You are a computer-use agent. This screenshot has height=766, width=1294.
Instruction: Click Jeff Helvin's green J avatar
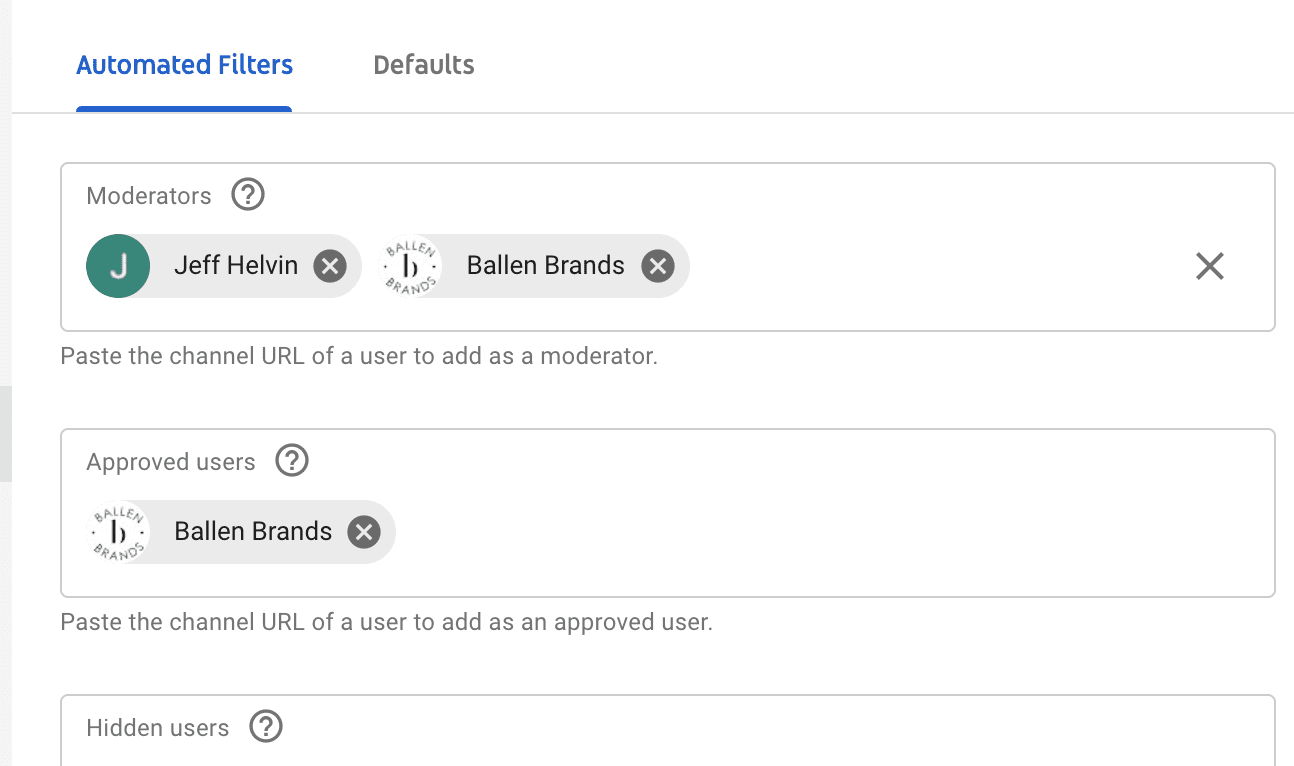click(x=118, y=266)
